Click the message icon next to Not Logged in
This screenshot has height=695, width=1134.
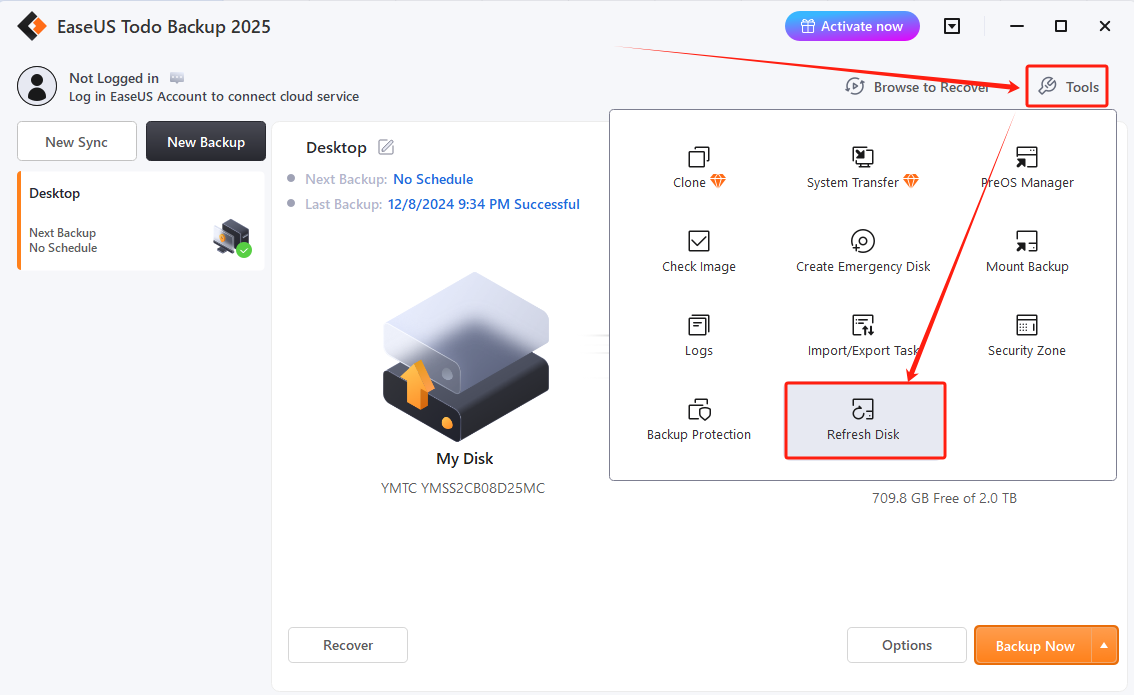pos(176,77)
